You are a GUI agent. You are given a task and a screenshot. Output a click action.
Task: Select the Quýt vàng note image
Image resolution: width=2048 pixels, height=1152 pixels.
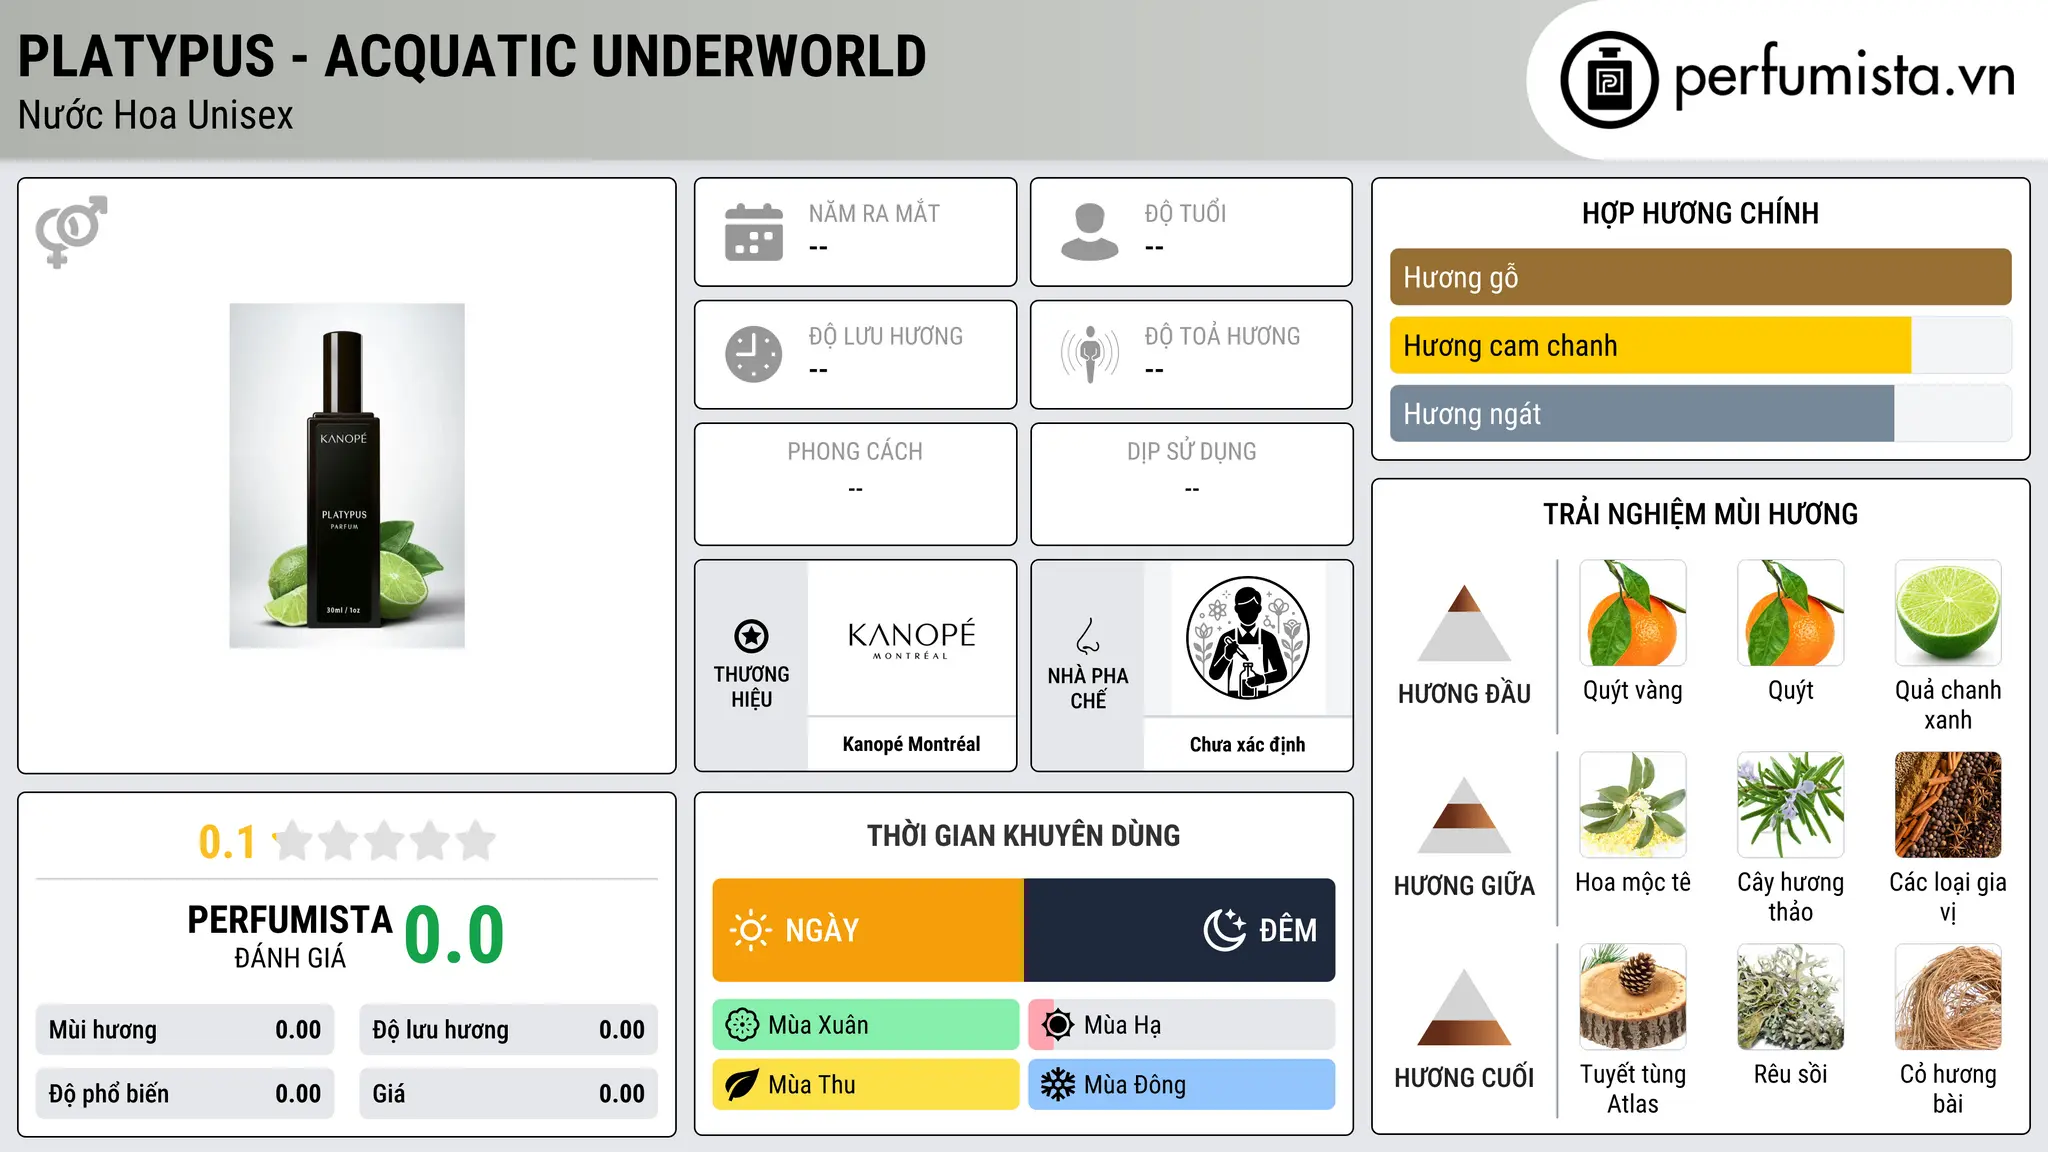1633,613
